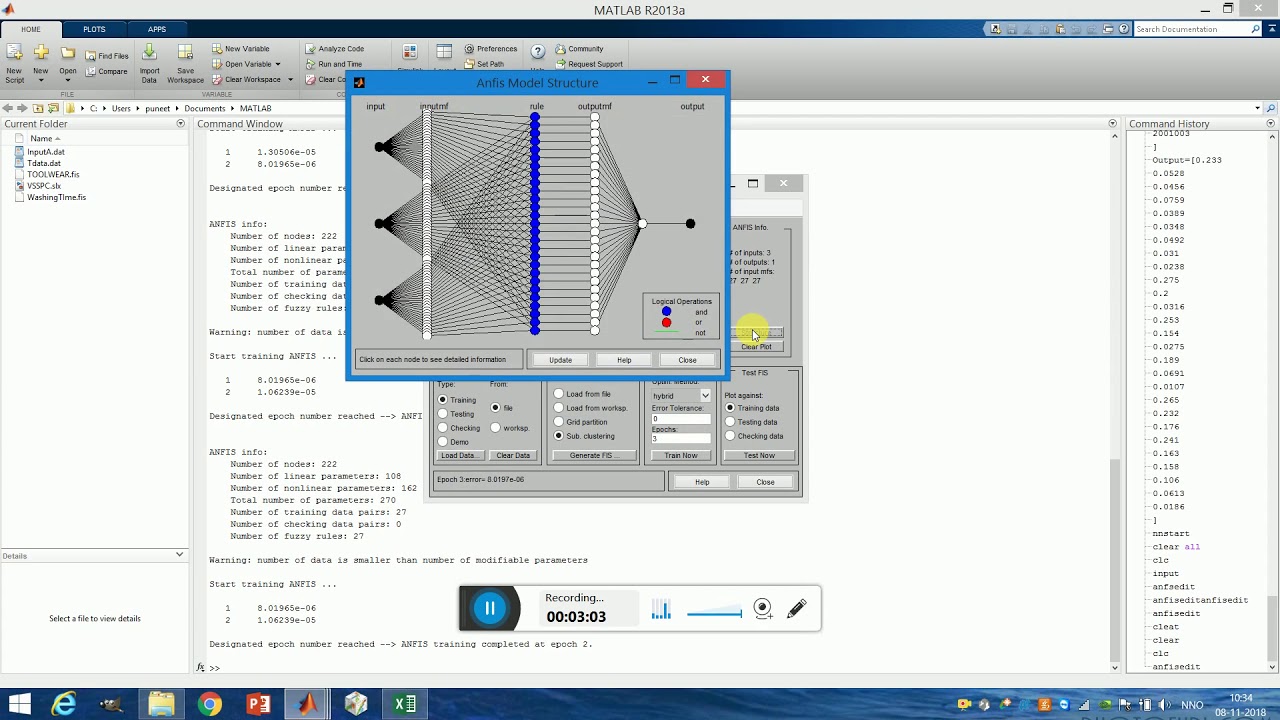This screenshot has height=720, width=1280.
Task: Minimize the toolstrip with collapse arrow
Action: pyautogui.click(x=1271, y=29)
